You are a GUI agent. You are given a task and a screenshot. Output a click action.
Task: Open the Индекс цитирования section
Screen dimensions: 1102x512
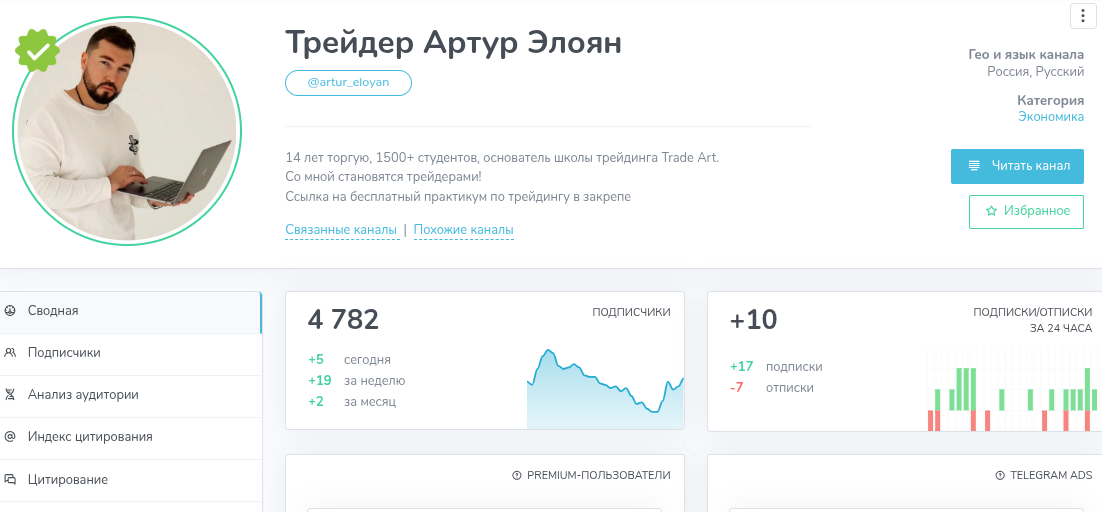[x=90, y=437]
